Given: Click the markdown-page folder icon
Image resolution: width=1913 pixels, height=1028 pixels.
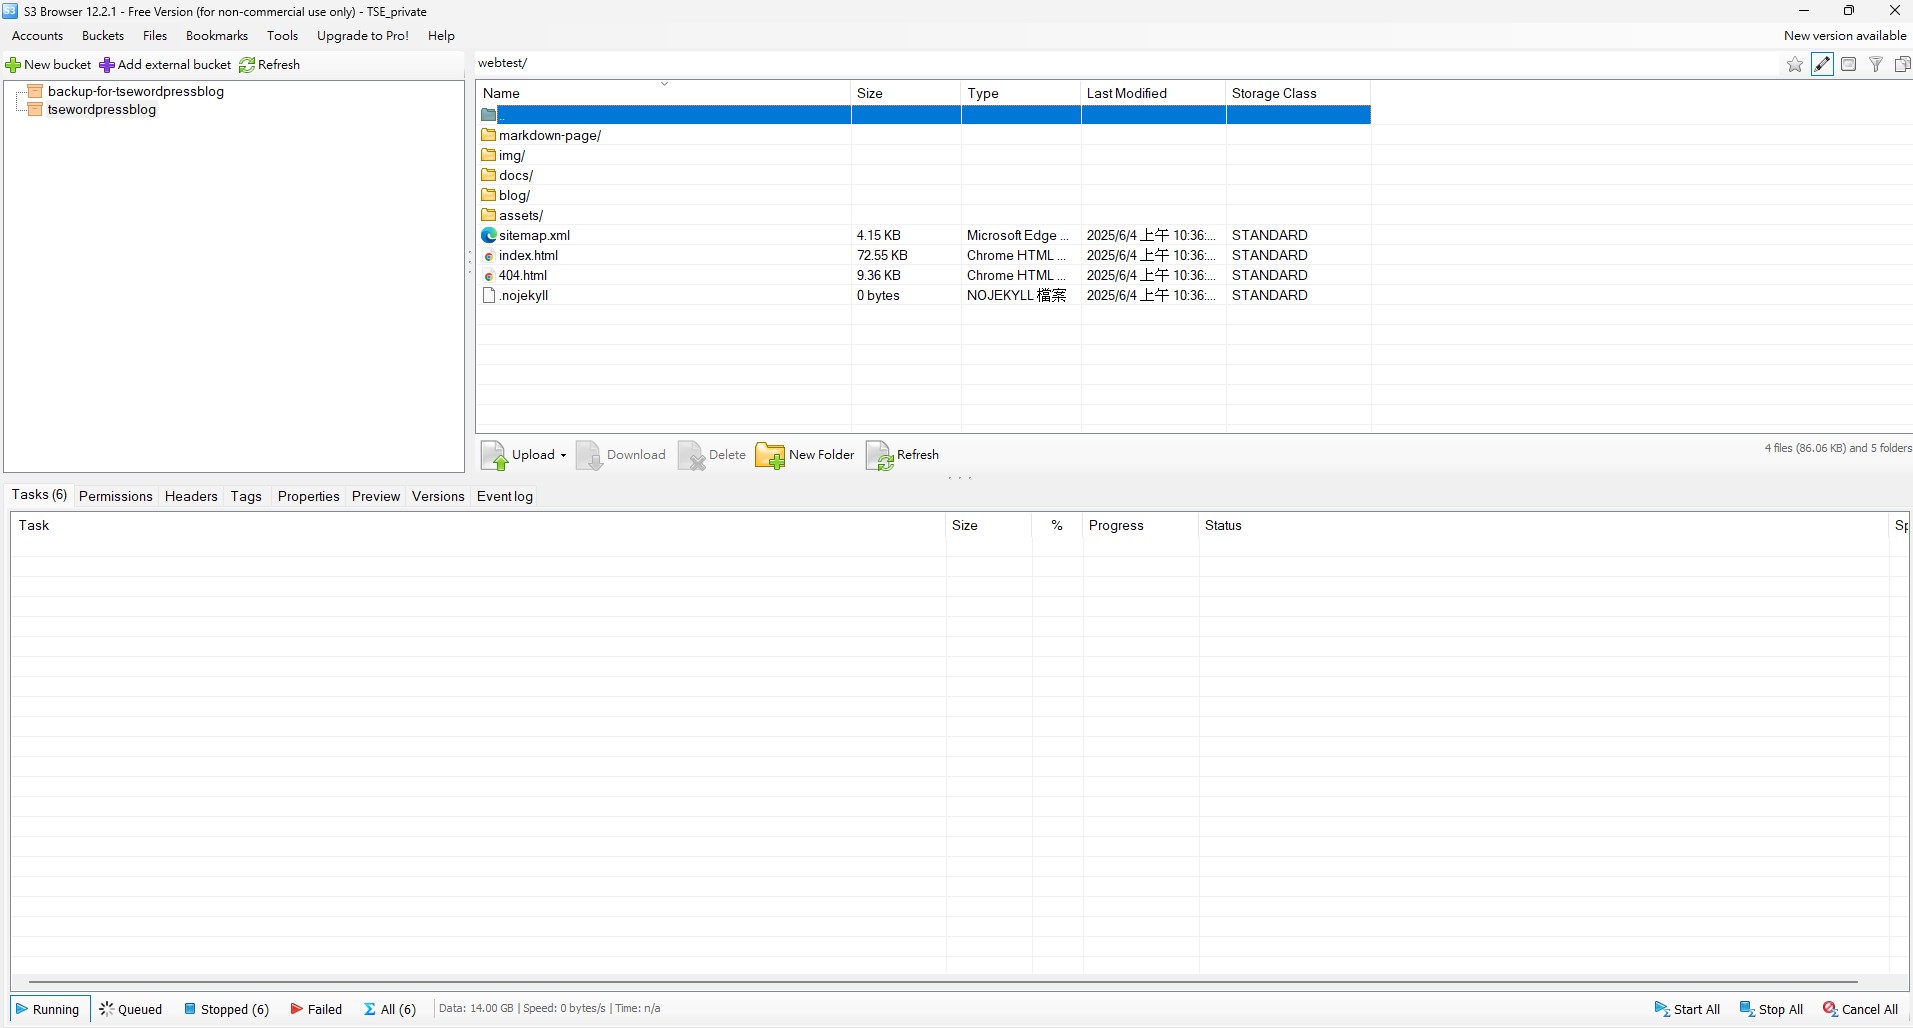Looking at the screenshot, I should [x=489, y=135].
